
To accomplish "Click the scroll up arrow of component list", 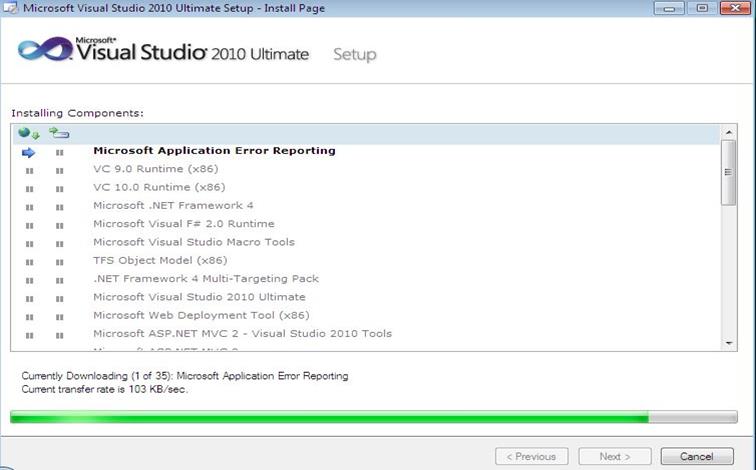I will coord(729,132).
